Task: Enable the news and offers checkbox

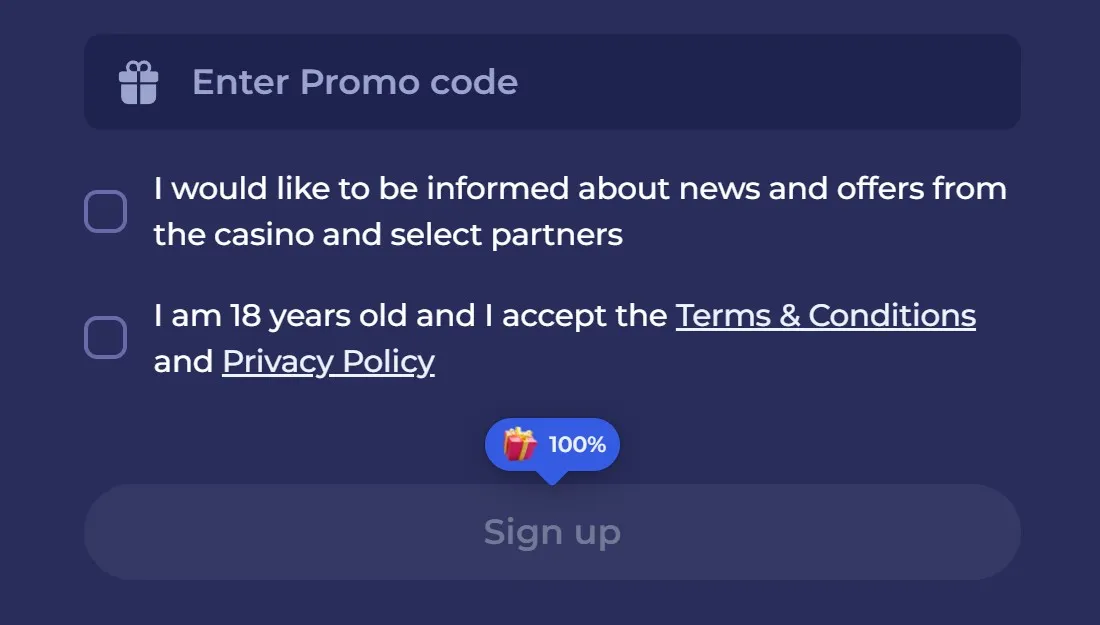Action: 105,212
